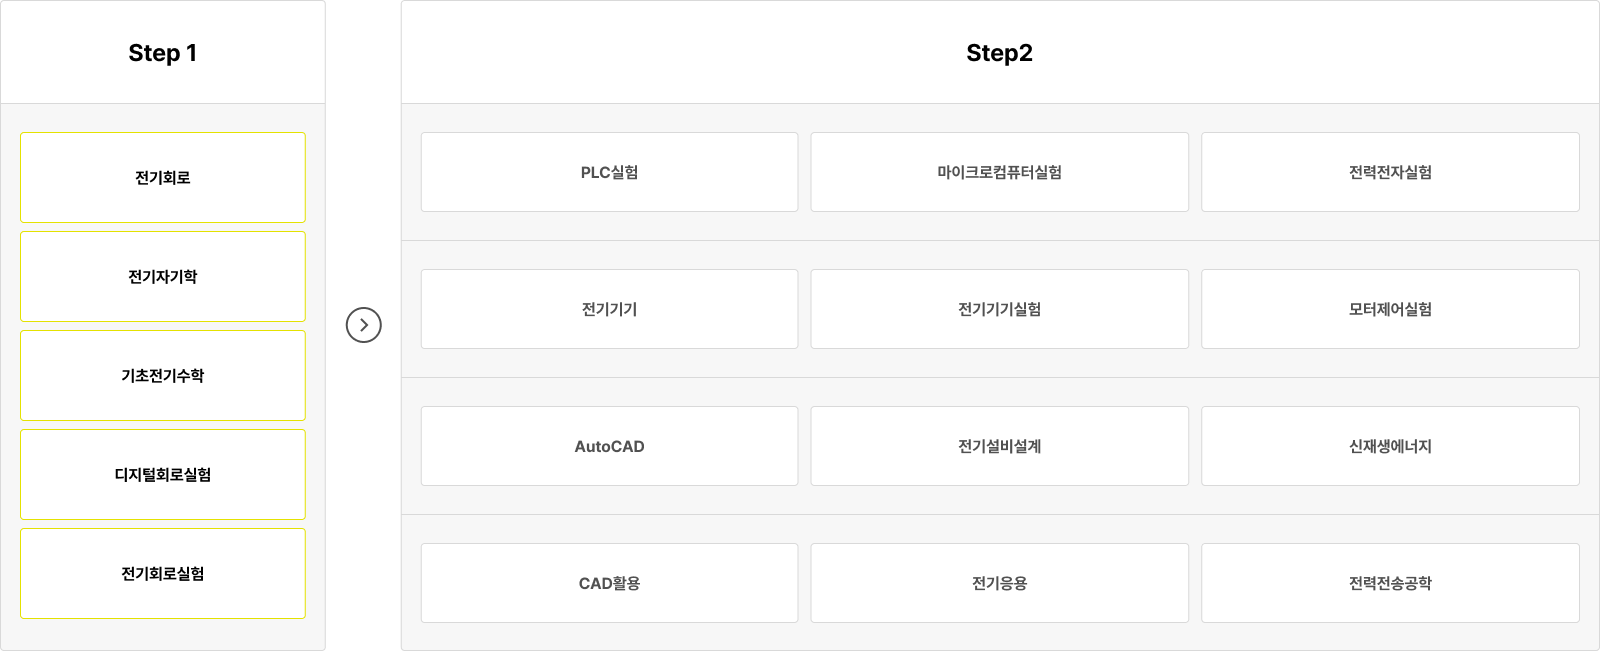Open the PLC실험 course
The image size is (1600, 651).
pyautogui.click(x=609, y=171)
